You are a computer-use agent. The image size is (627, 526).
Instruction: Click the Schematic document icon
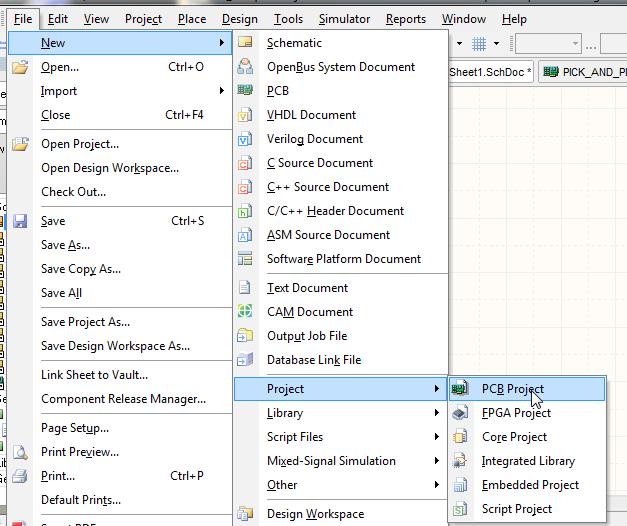(245, 42)
